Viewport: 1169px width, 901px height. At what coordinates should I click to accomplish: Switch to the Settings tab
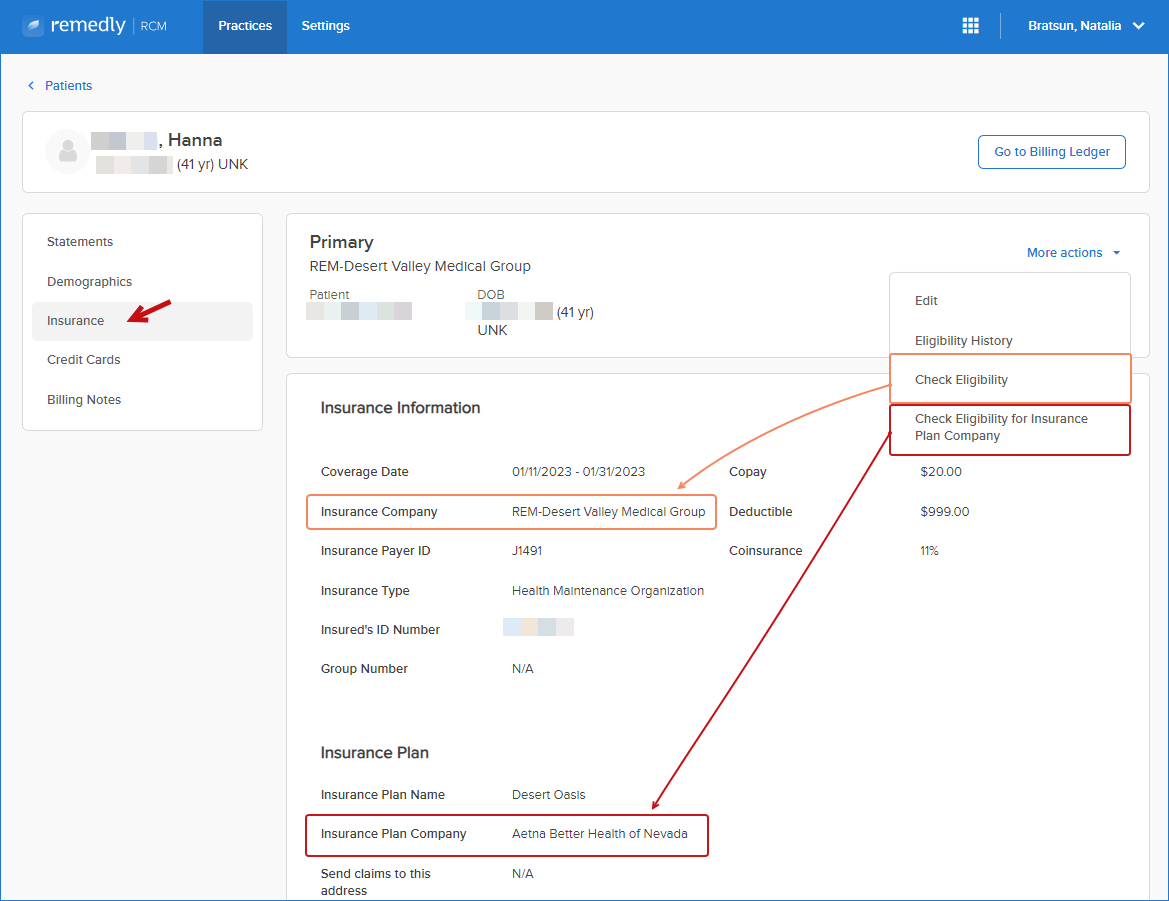point(325,26)
